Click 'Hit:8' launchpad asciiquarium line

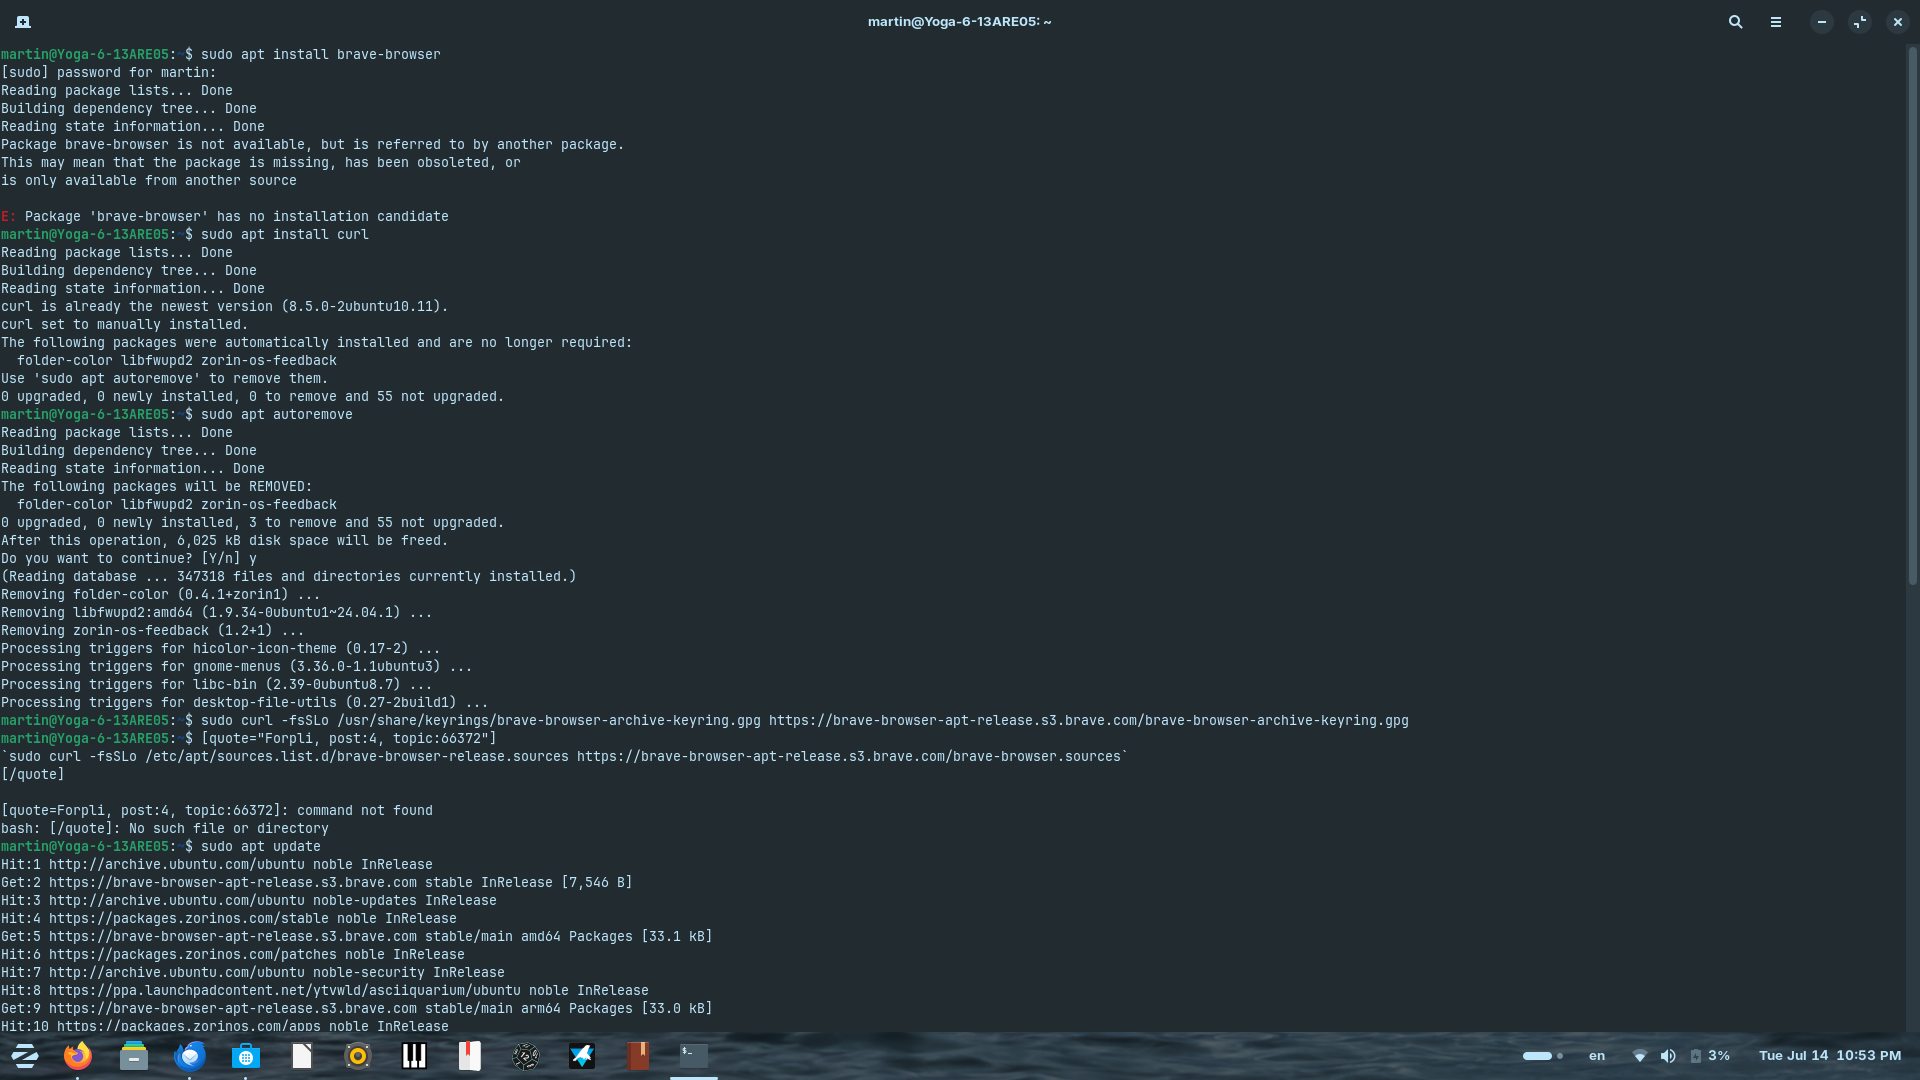324,990
